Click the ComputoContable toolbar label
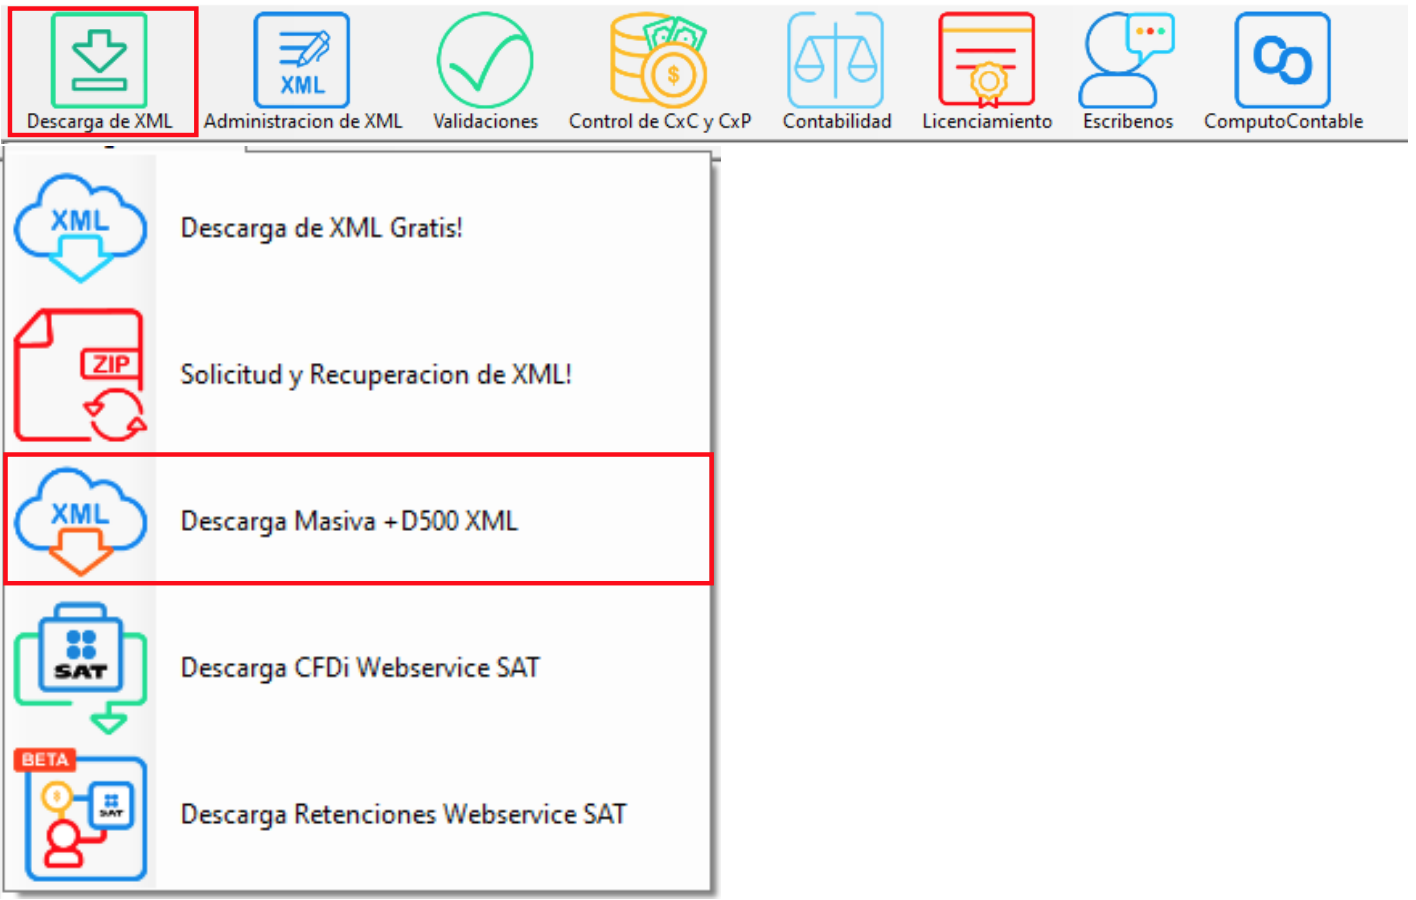This screenshot has height=900, width=1416. 1283,122
